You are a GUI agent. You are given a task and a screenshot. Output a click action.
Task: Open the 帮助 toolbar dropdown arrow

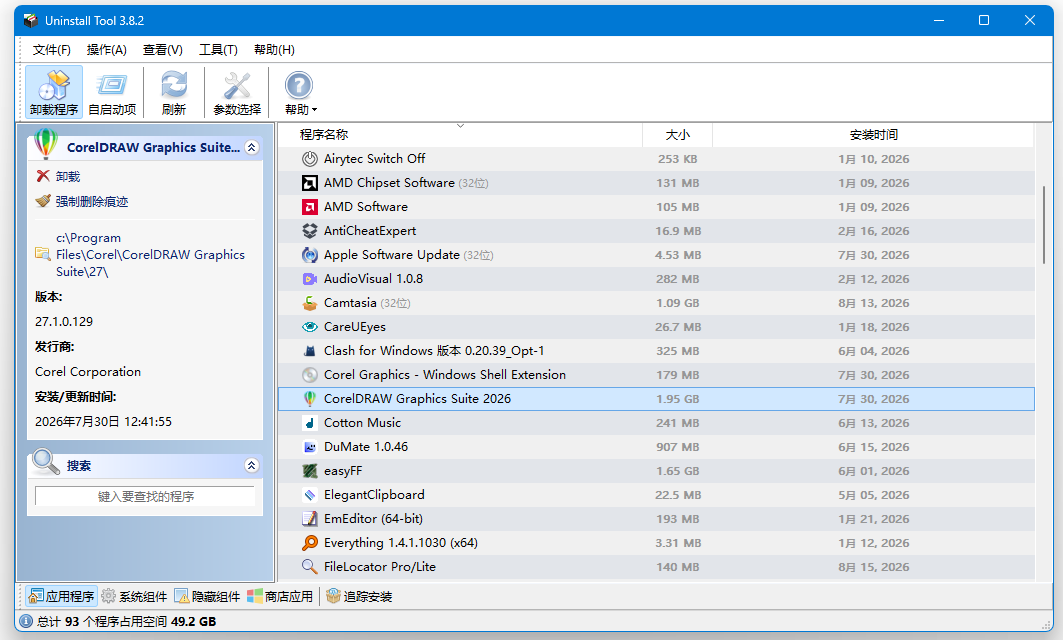point(315,110)
